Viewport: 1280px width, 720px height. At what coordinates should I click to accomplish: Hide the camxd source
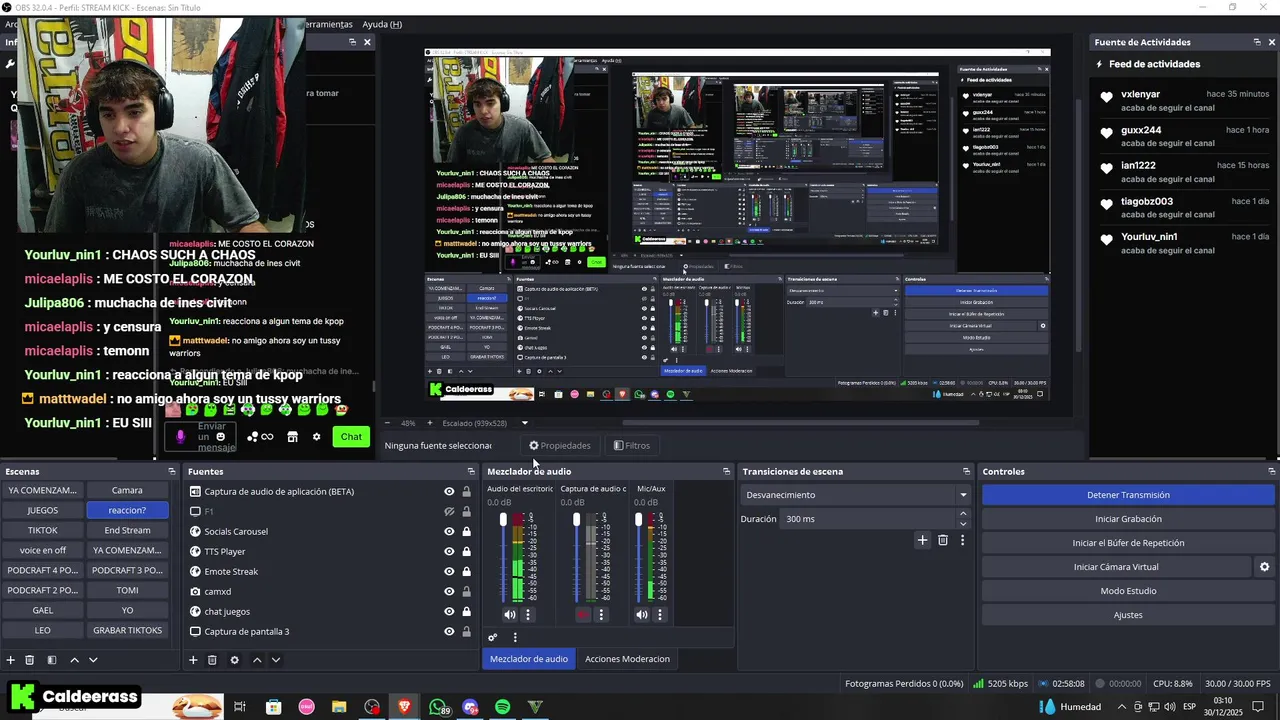tap(449, 591)
